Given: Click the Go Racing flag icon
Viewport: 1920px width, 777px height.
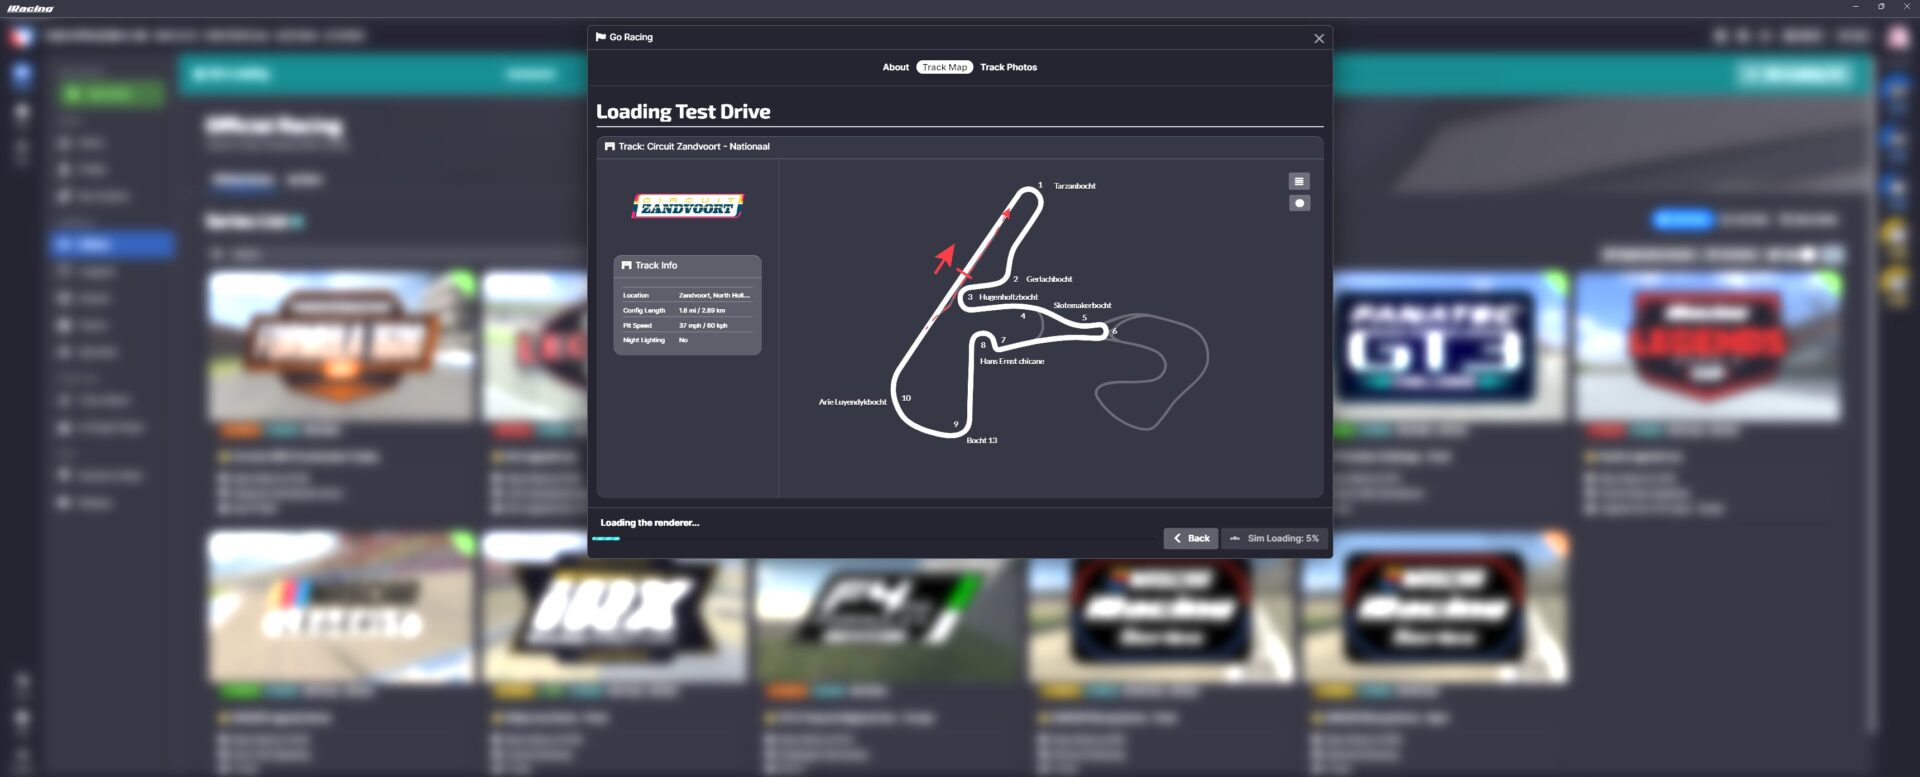Looking at the screenshot, I should tap(600, 37).
